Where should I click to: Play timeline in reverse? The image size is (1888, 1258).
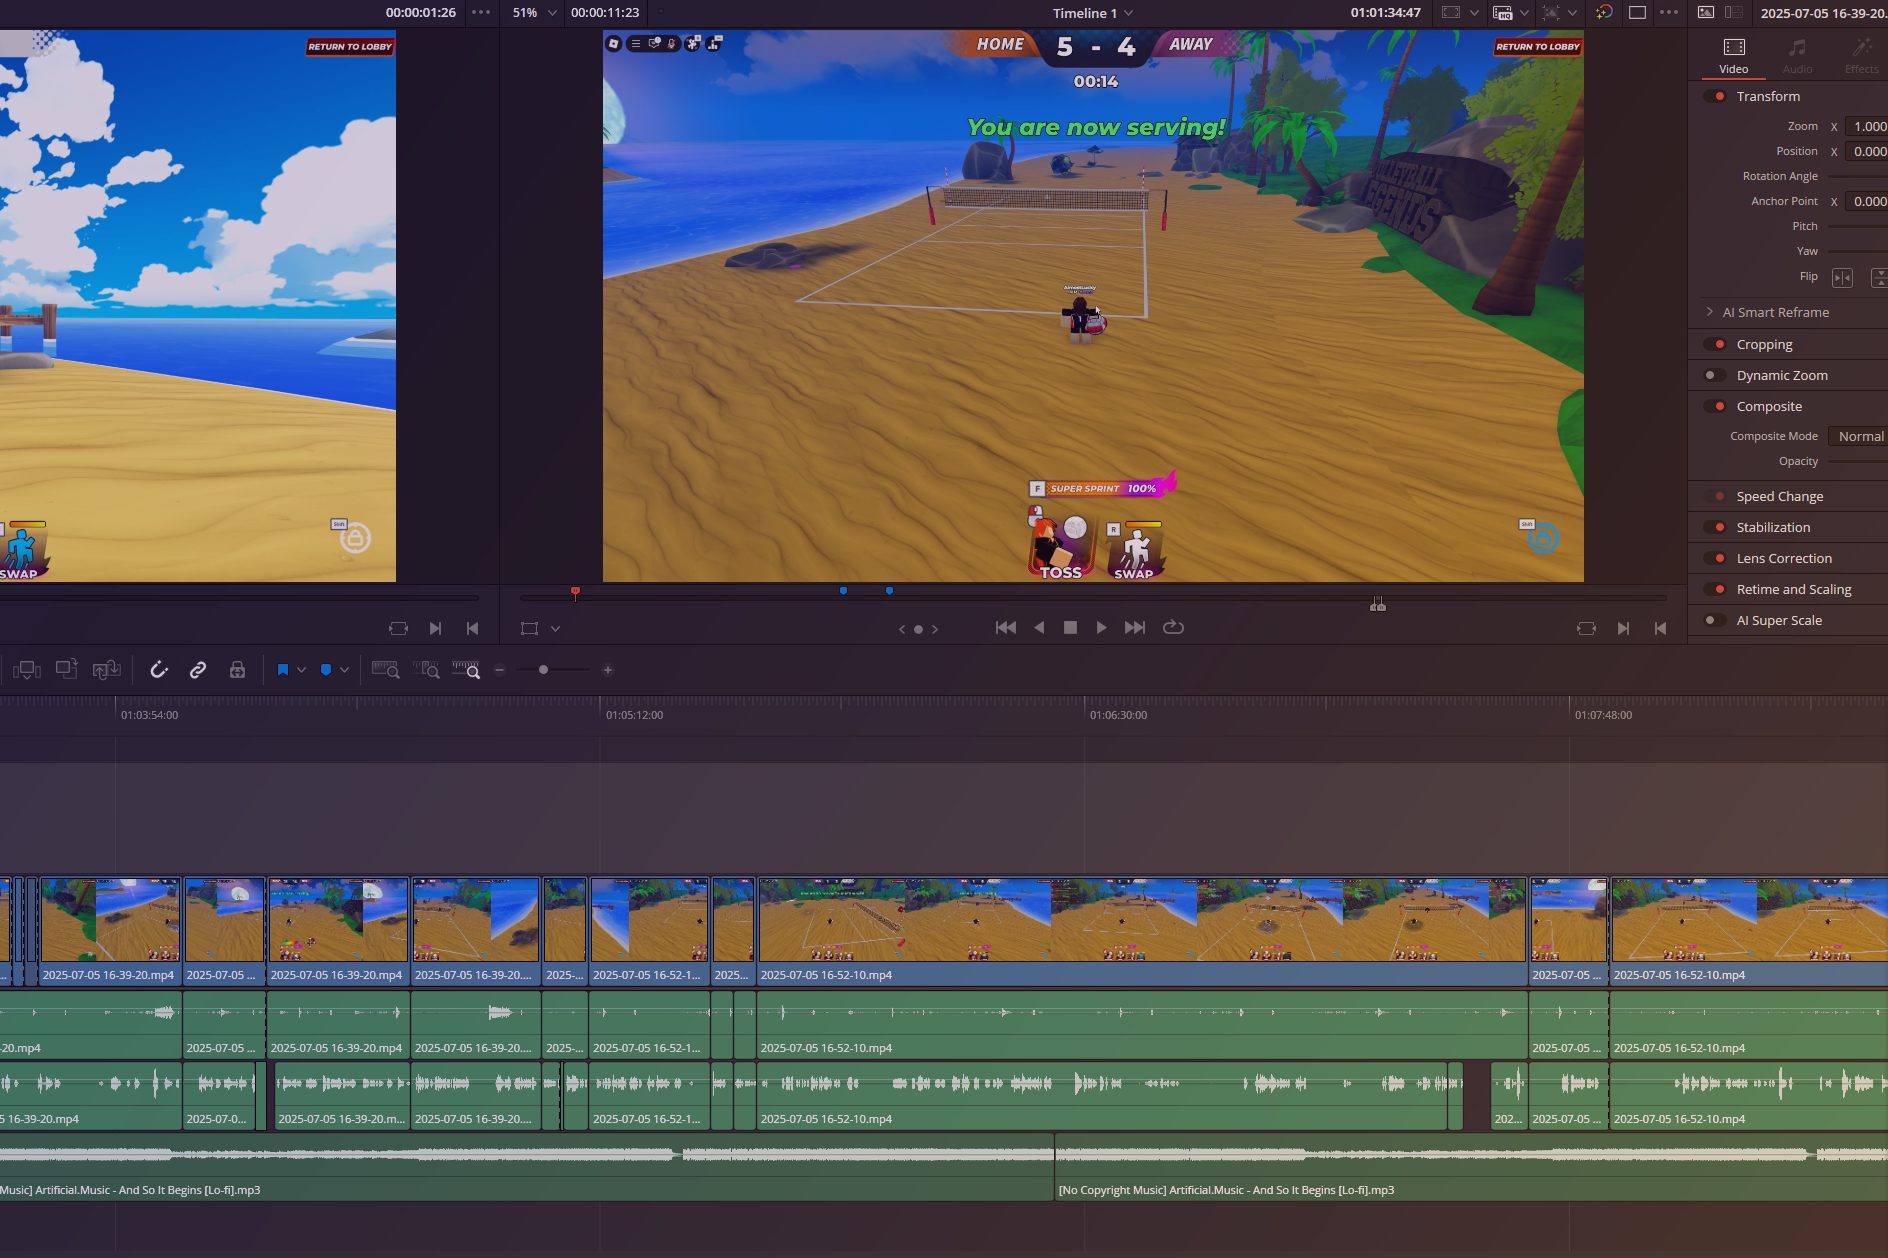pos(1039,627)
